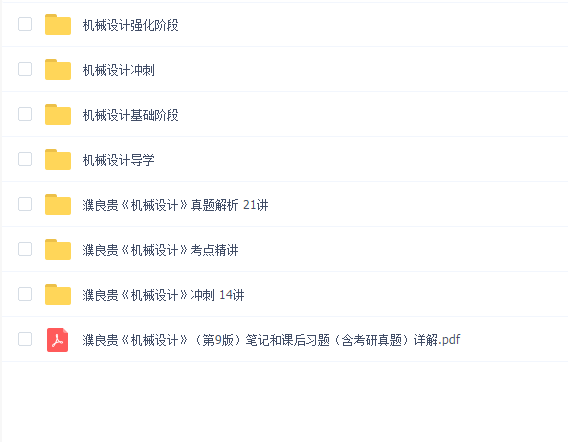
Task: Click the 机械设计导学 folder icon
Action: tap(58, 159)
